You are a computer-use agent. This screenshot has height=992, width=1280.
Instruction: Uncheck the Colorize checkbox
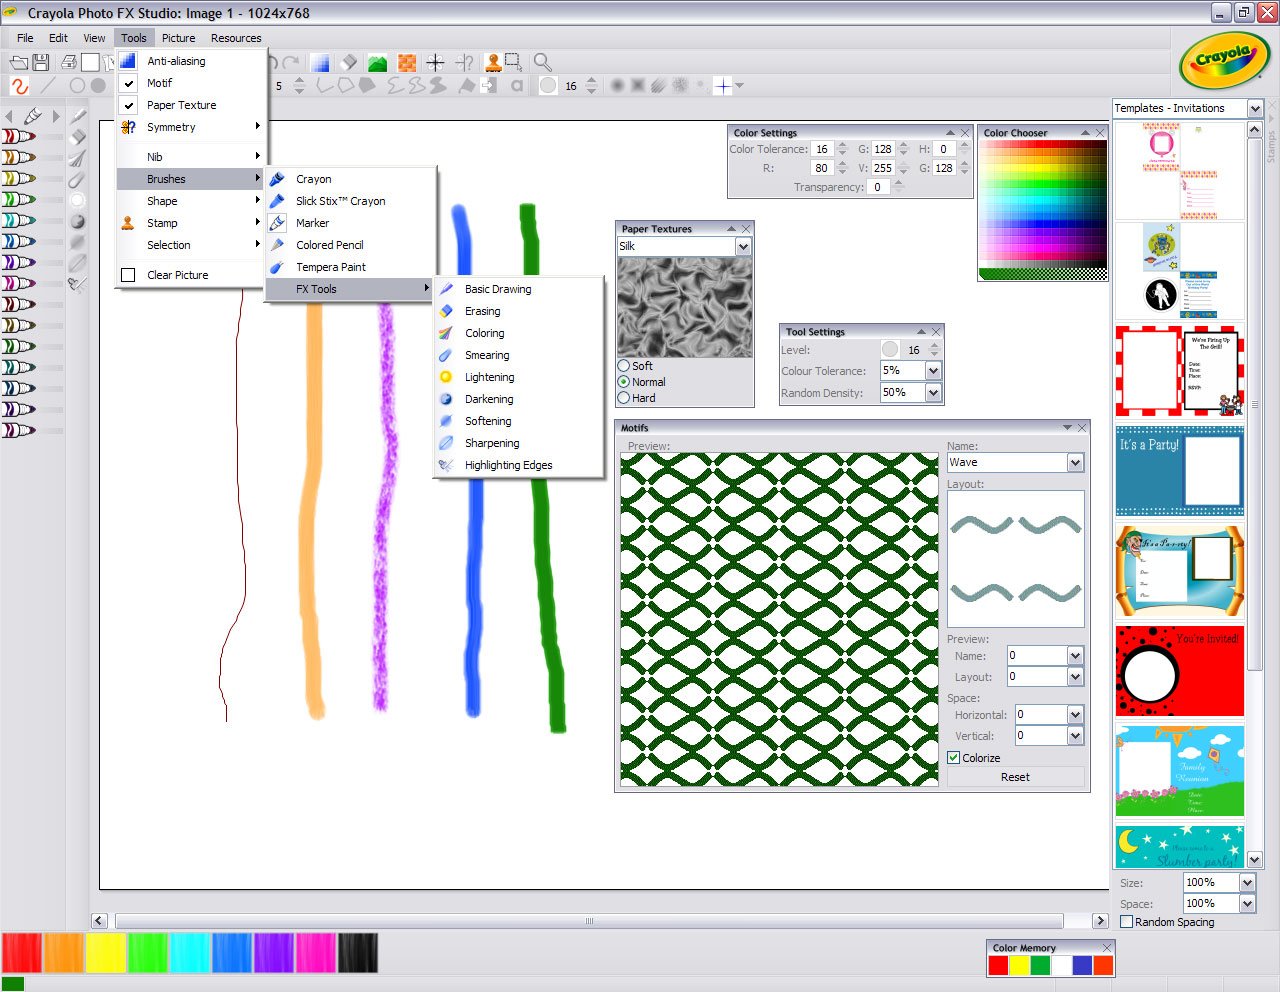point(954,758)
